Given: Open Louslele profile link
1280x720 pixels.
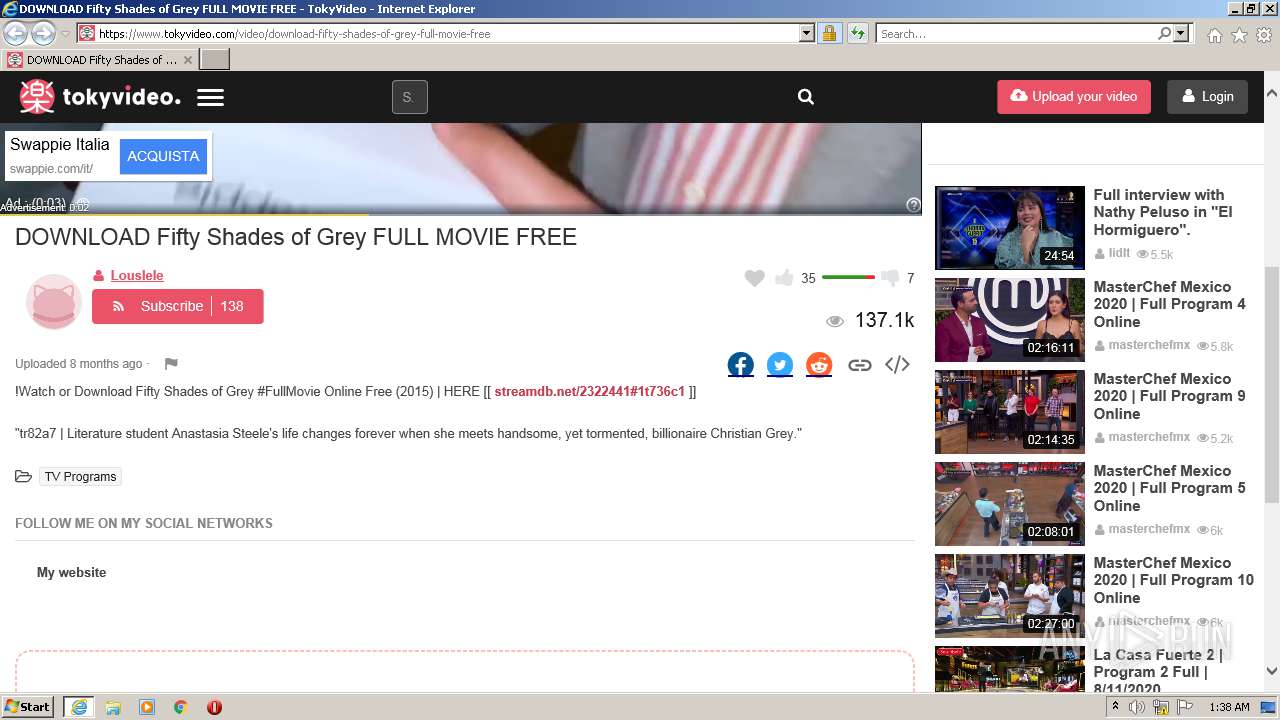Looking at the screenshot, I should click(136, 275).
